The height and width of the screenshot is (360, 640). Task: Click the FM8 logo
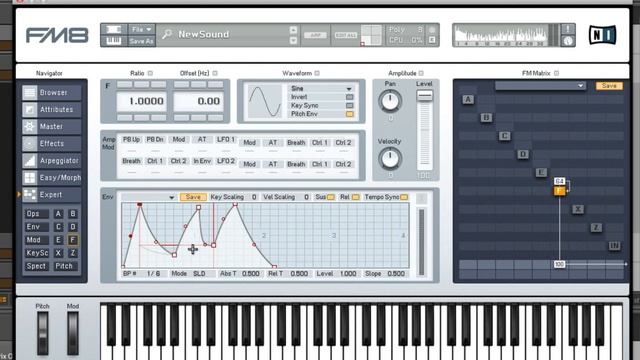[x=57, y=36]
